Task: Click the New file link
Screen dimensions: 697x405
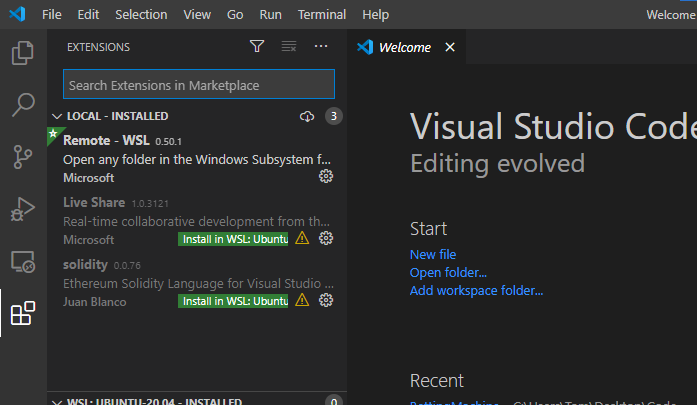Action: (x=433, y=254)
